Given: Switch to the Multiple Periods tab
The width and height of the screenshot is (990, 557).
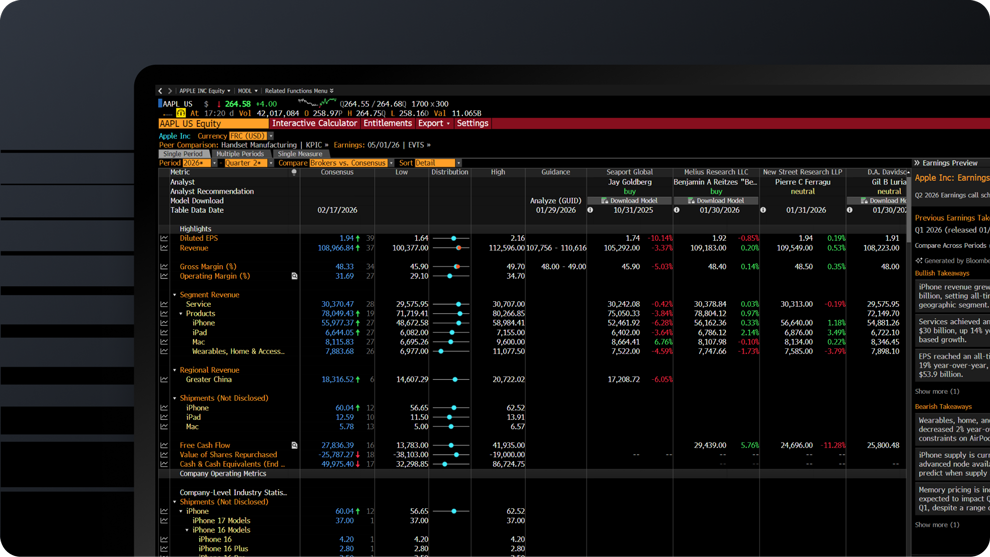Looking at the screenshot, I should tap(240, 154).
